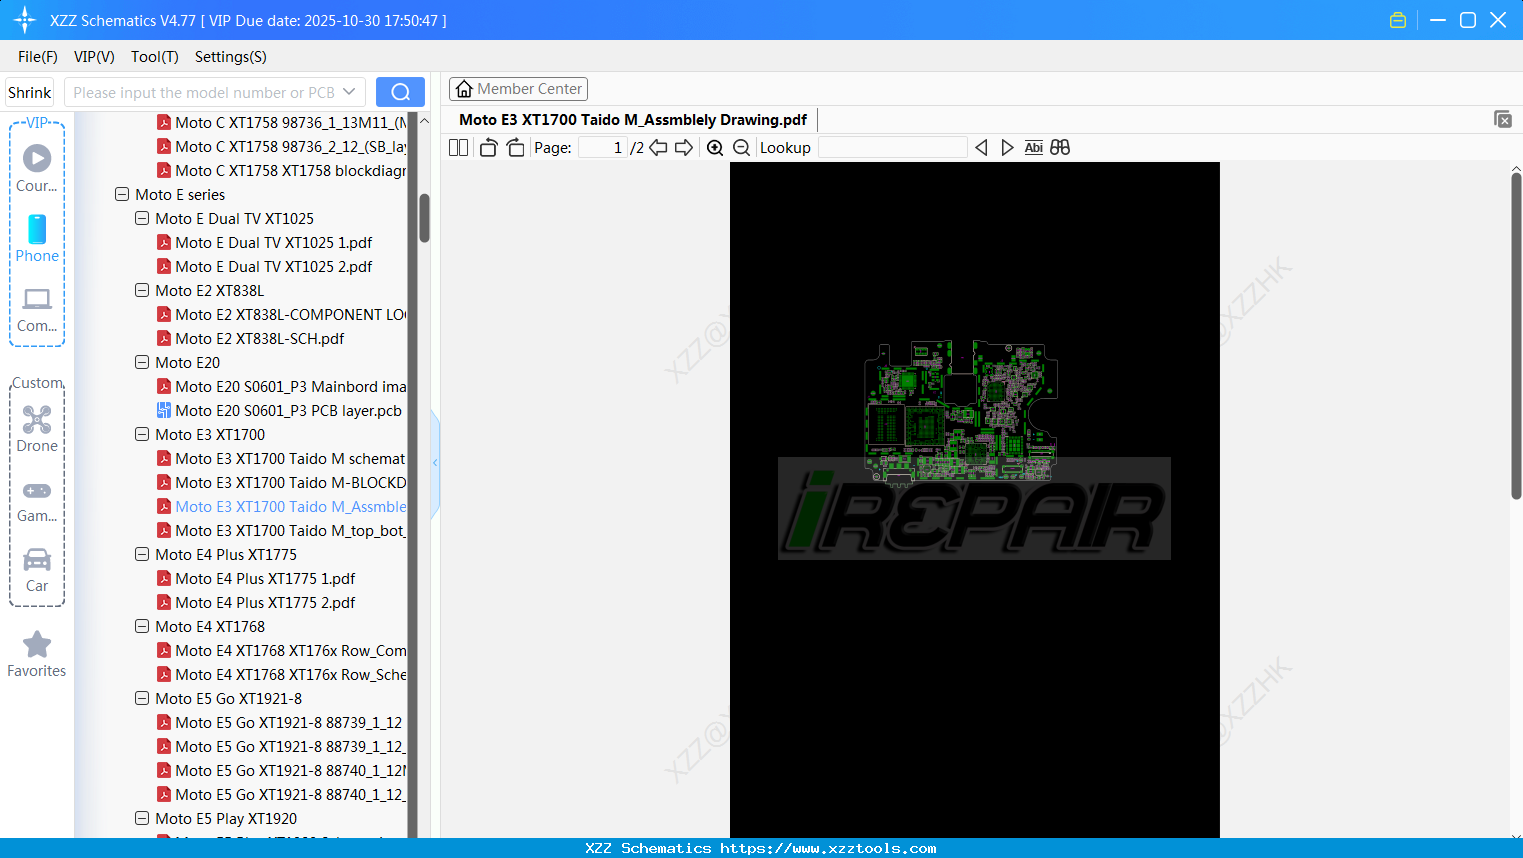Open Favorites star in sidebar
Viewport: 1523px width, 858px height.
pyautogui.click(x=37, y=654)
